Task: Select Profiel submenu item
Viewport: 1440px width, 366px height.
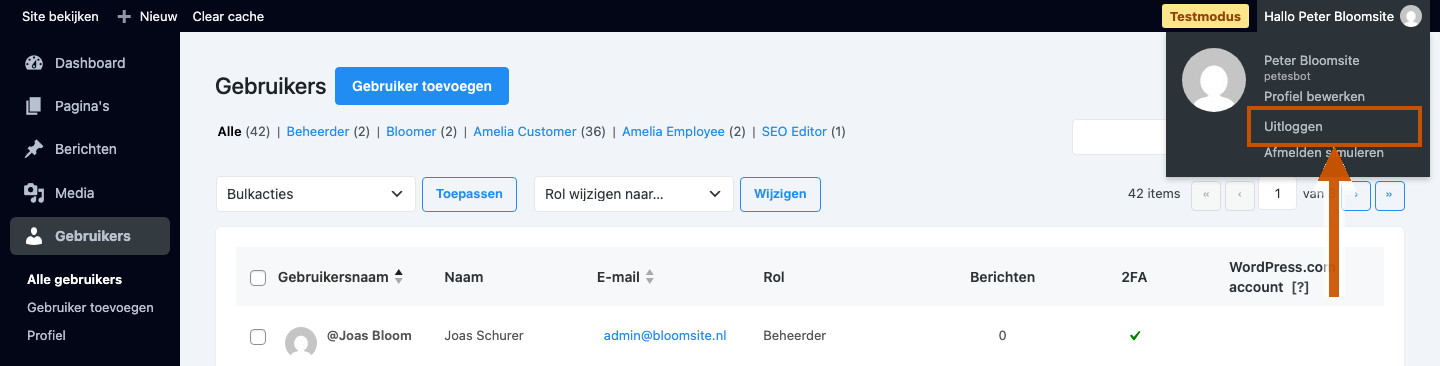Action: (x=46, y=335)
